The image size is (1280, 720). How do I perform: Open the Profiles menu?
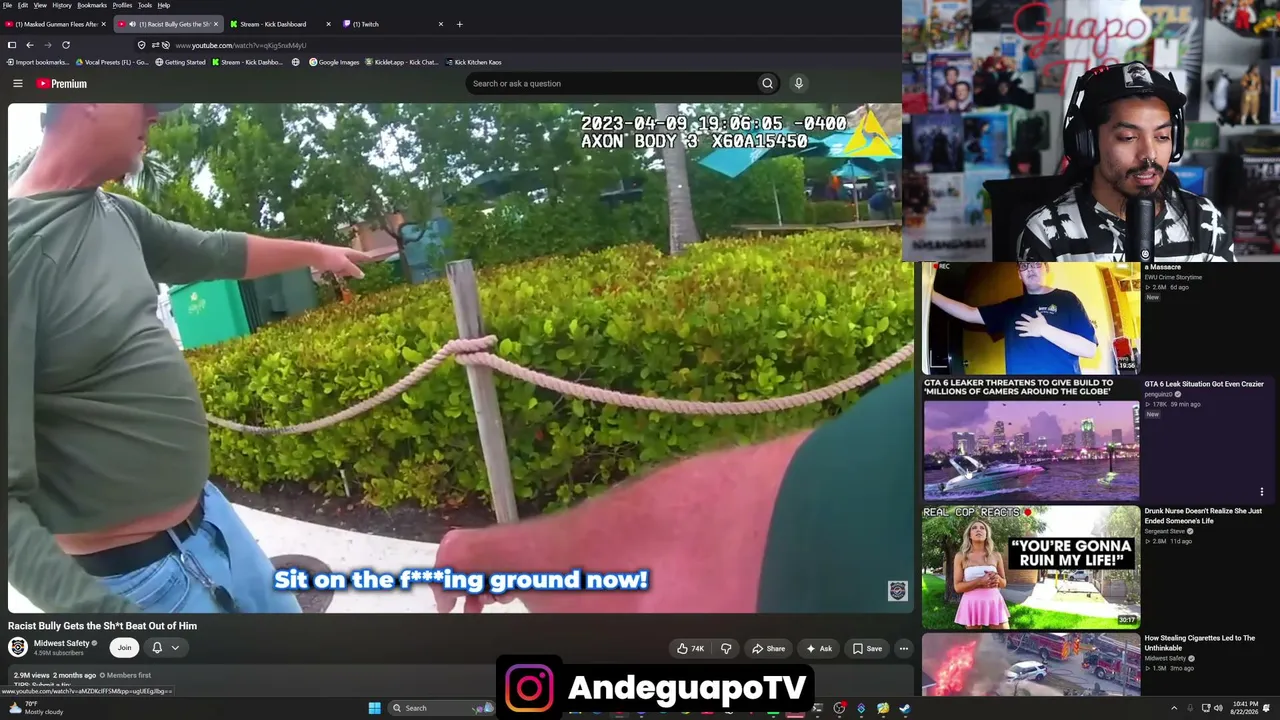[122, 5]
